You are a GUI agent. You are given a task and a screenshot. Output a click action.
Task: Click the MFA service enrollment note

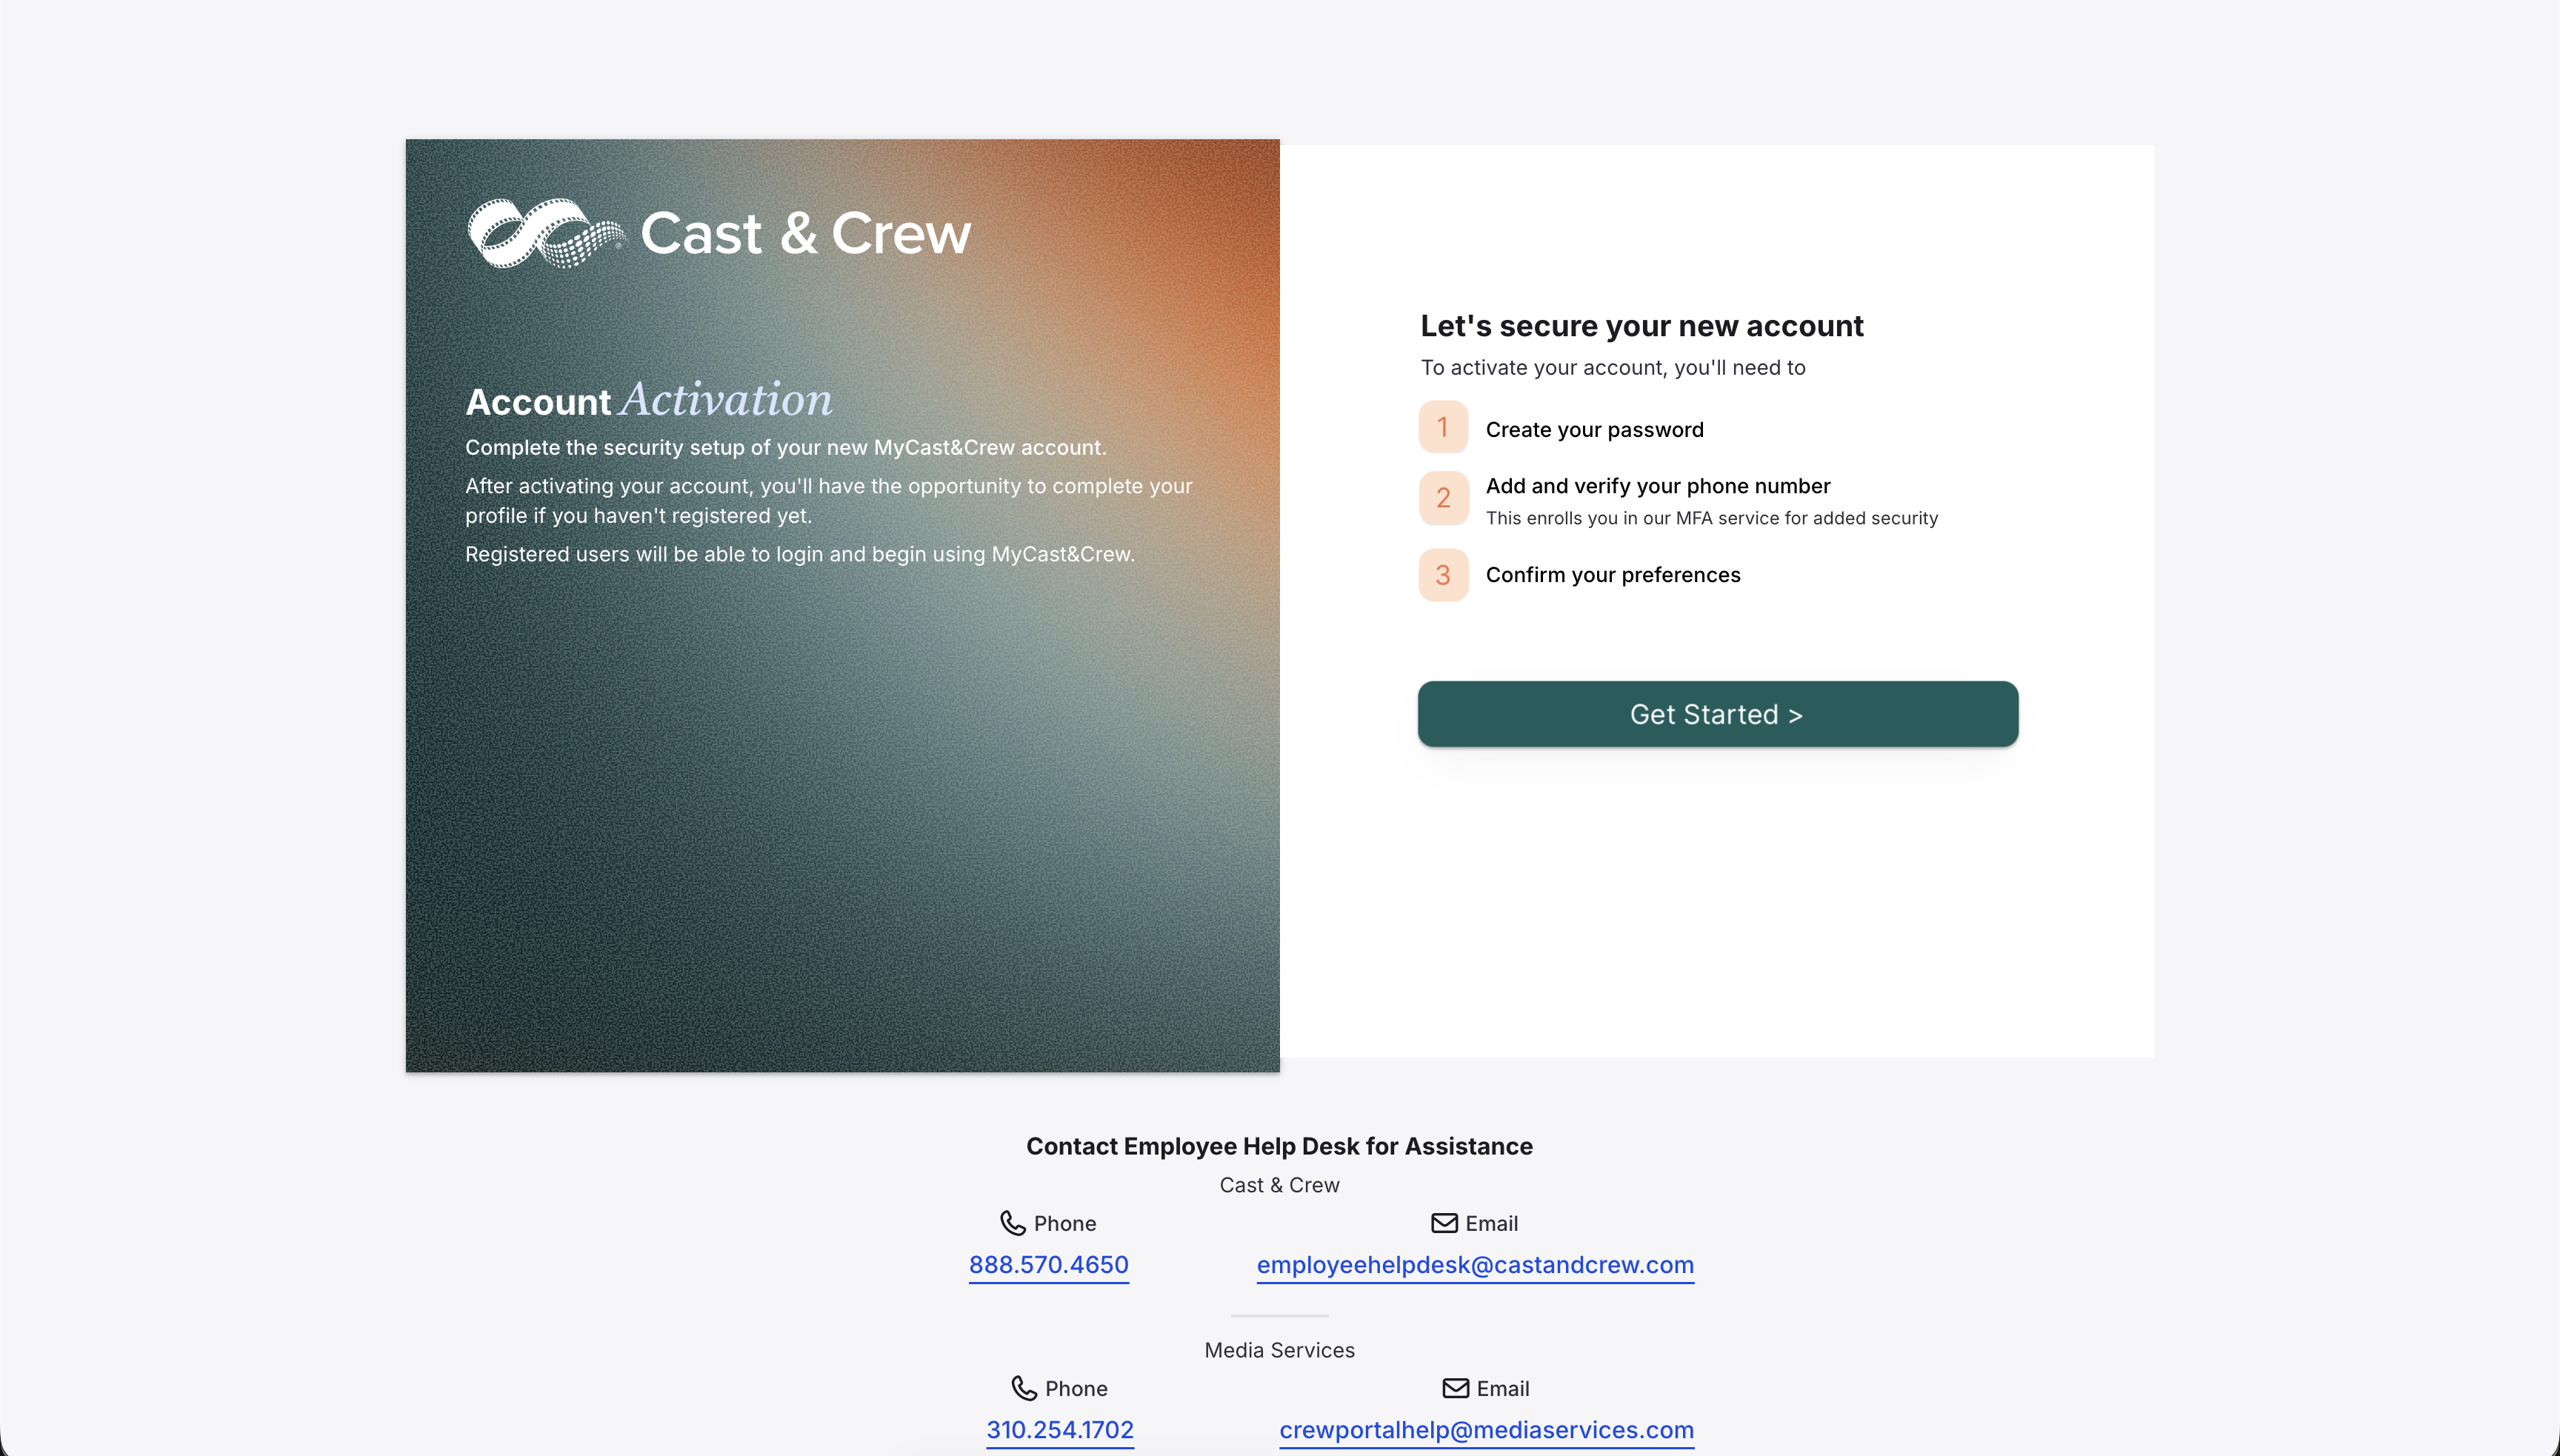click(1712, 518)
